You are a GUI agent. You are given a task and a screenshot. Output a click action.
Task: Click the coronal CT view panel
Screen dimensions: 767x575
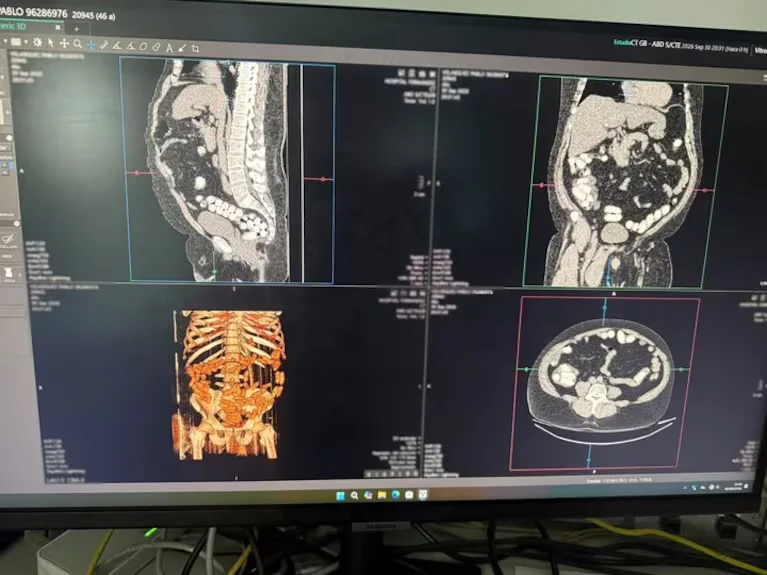click(626, 182)
